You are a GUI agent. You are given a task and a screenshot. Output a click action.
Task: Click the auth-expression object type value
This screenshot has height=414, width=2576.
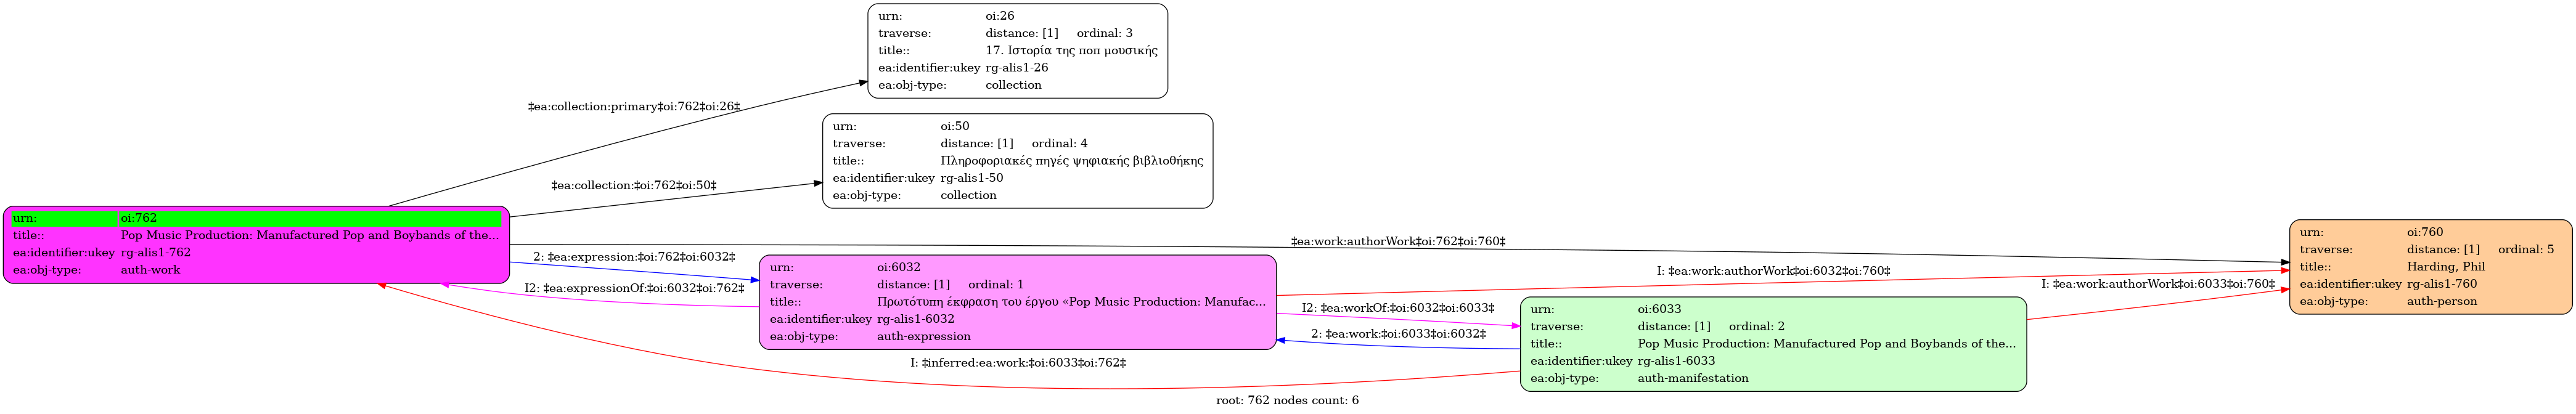[924, 336]
